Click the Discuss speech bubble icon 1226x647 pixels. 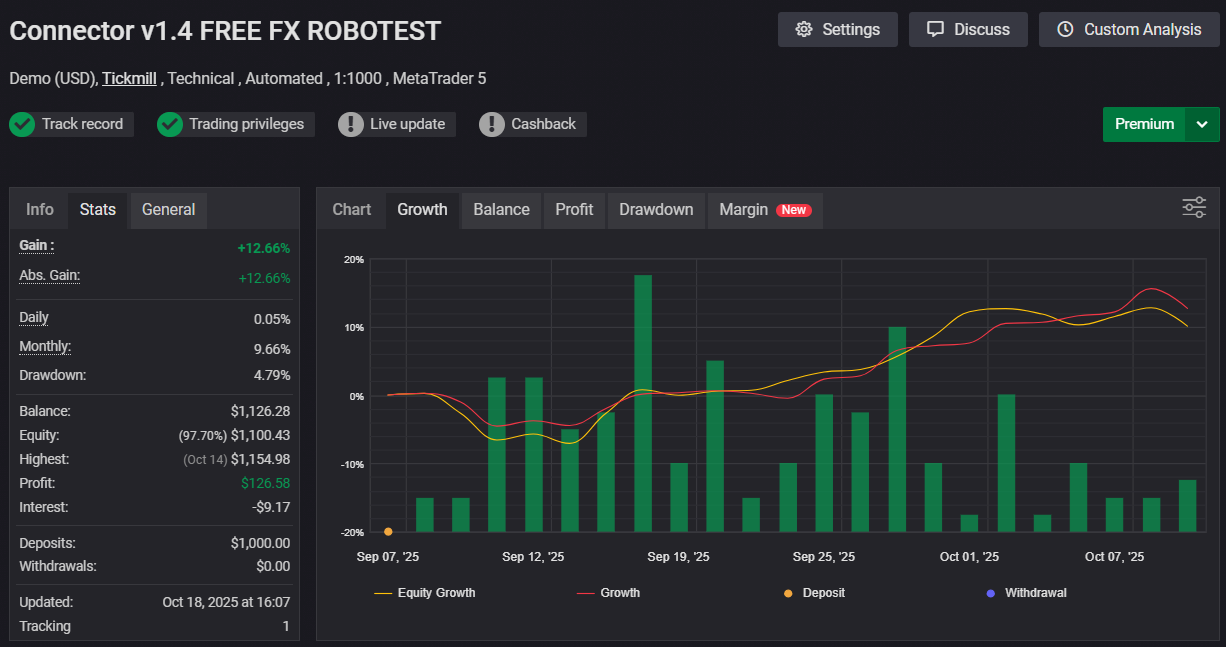point(935,30)
